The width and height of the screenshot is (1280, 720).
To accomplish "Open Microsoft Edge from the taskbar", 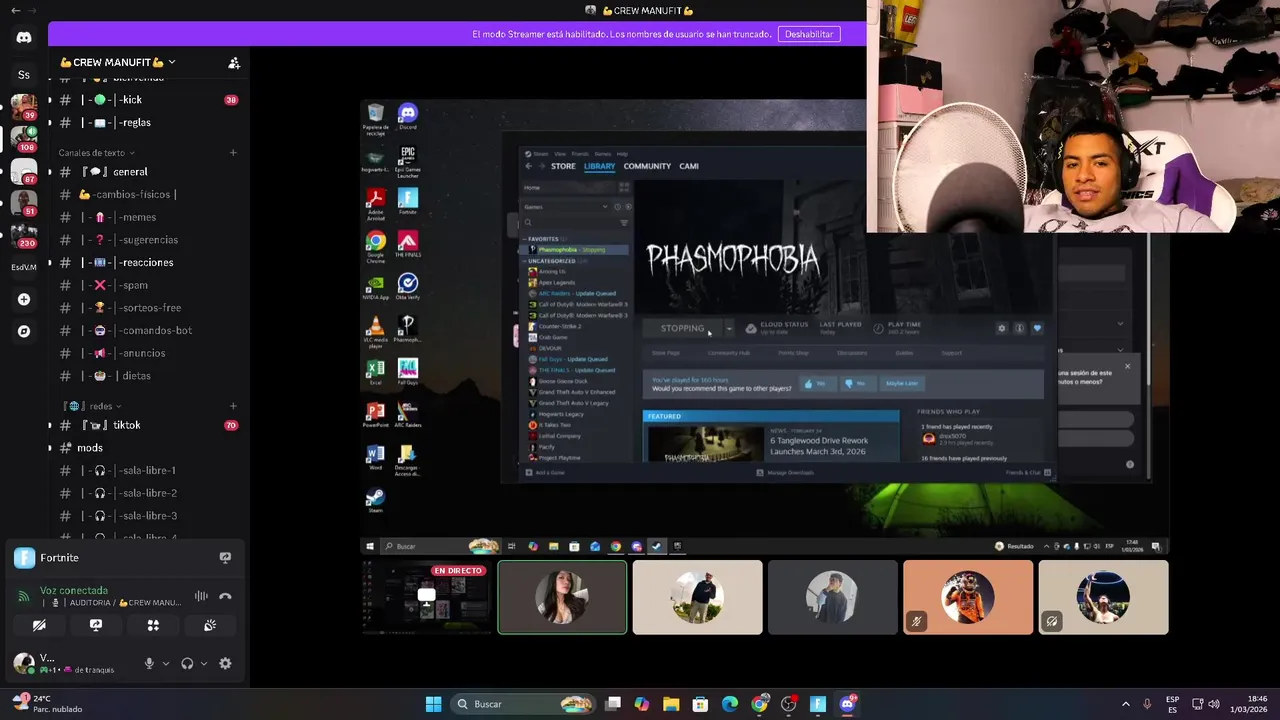I will point(730,704).
